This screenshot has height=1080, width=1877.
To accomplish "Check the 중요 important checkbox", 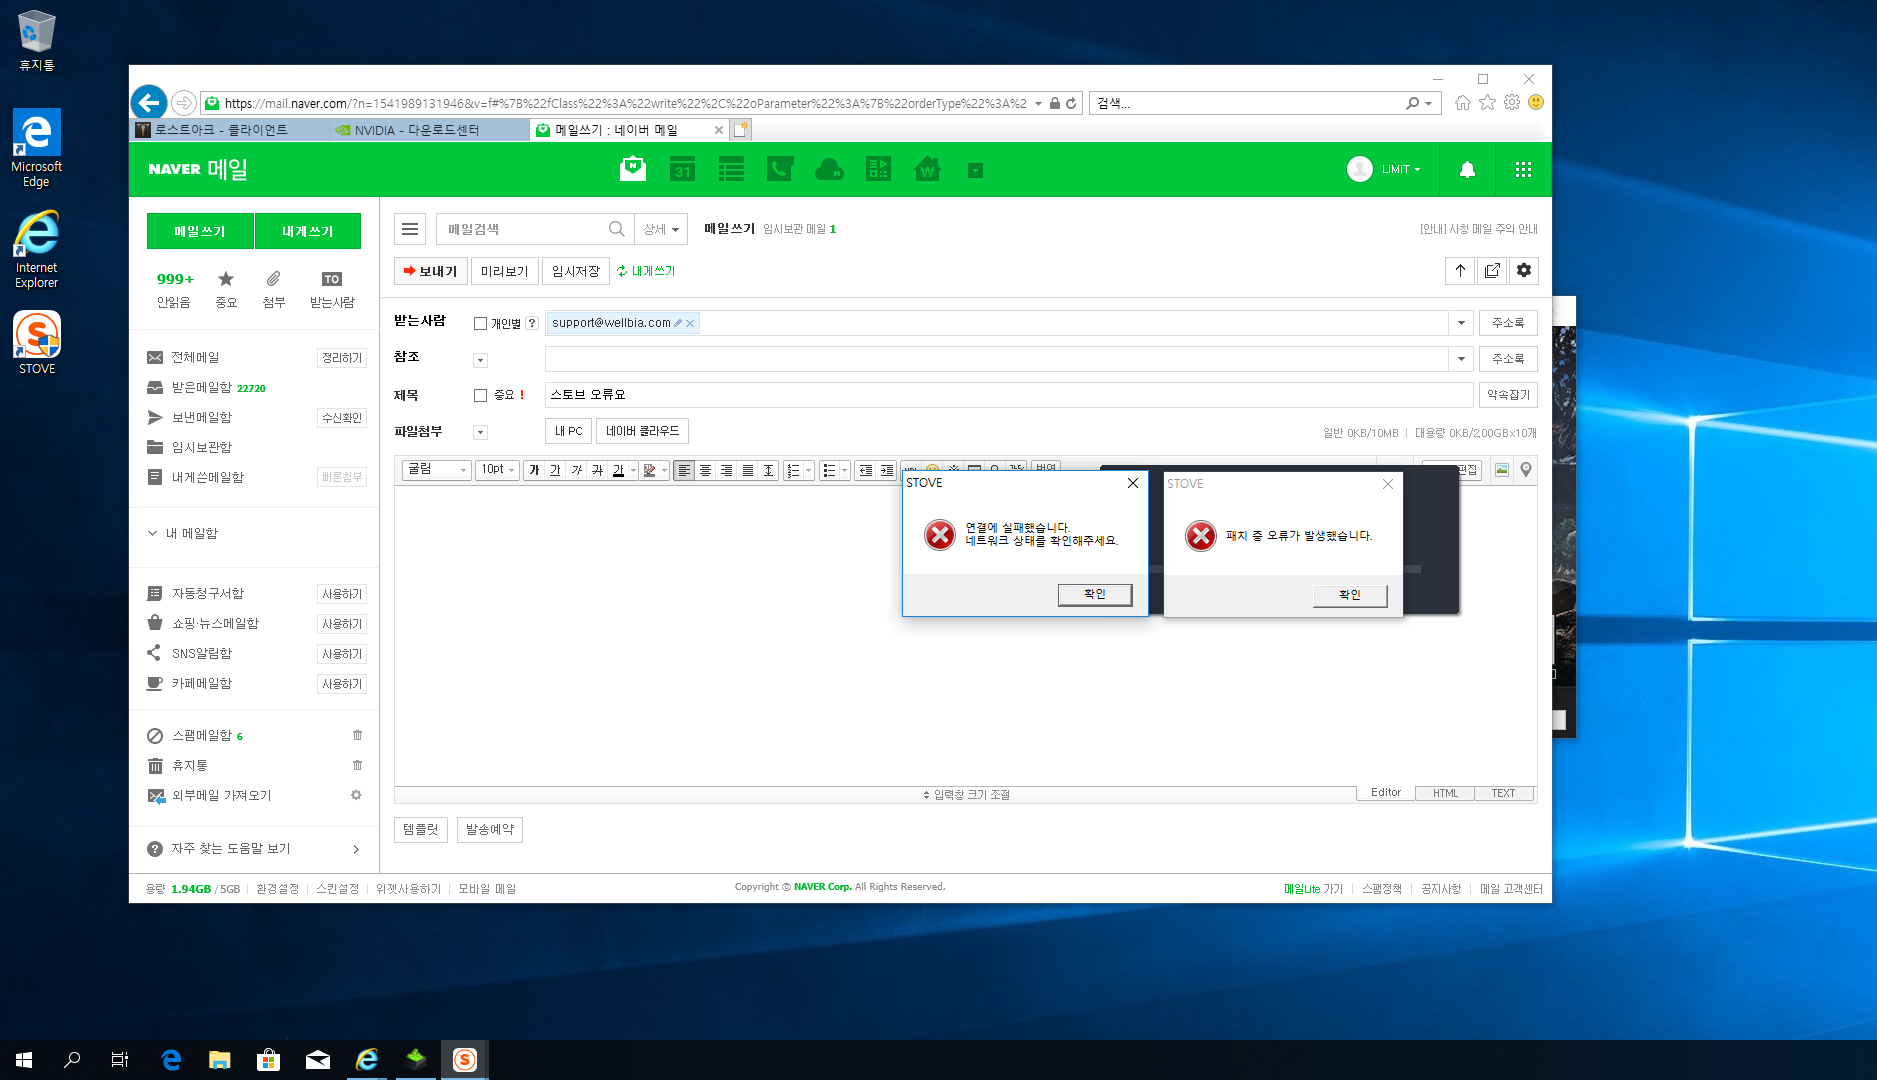I will [x=480, y=396].
